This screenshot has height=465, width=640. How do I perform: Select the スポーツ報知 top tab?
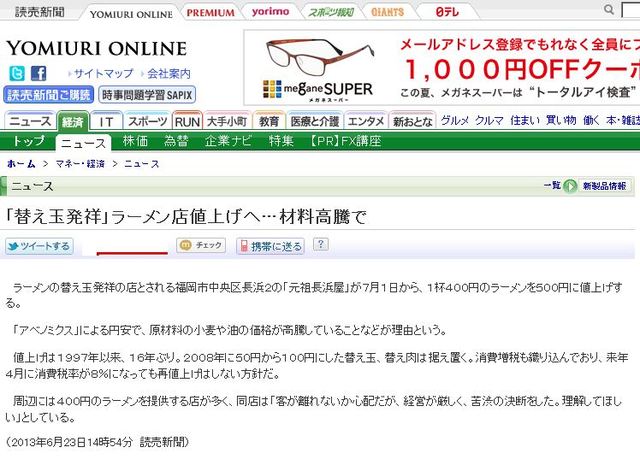click(x=329, y=13)
